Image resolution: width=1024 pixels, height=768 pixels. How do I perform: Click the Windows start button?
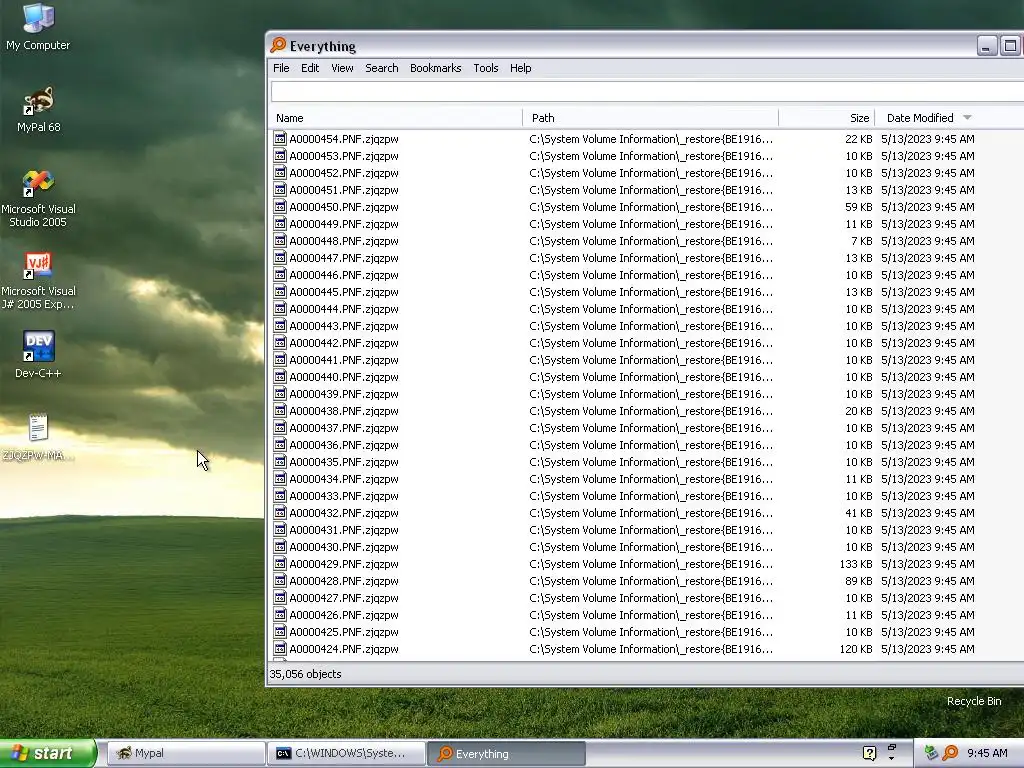(48, 753)
